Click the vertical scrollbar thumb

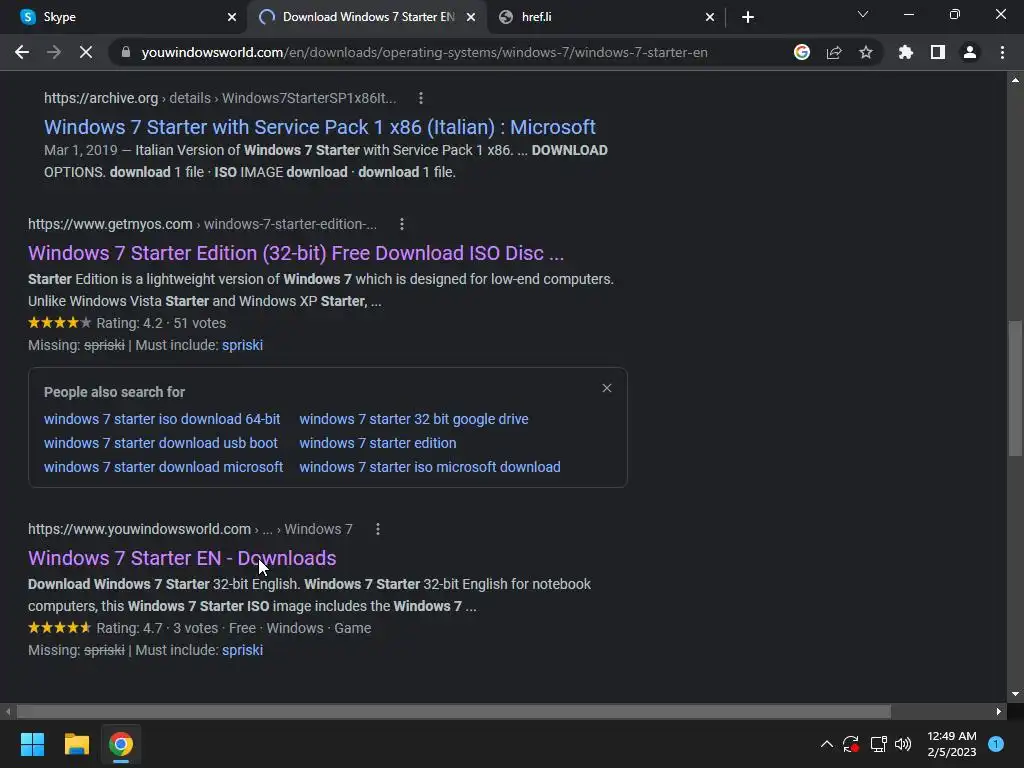pos(1015,388)
